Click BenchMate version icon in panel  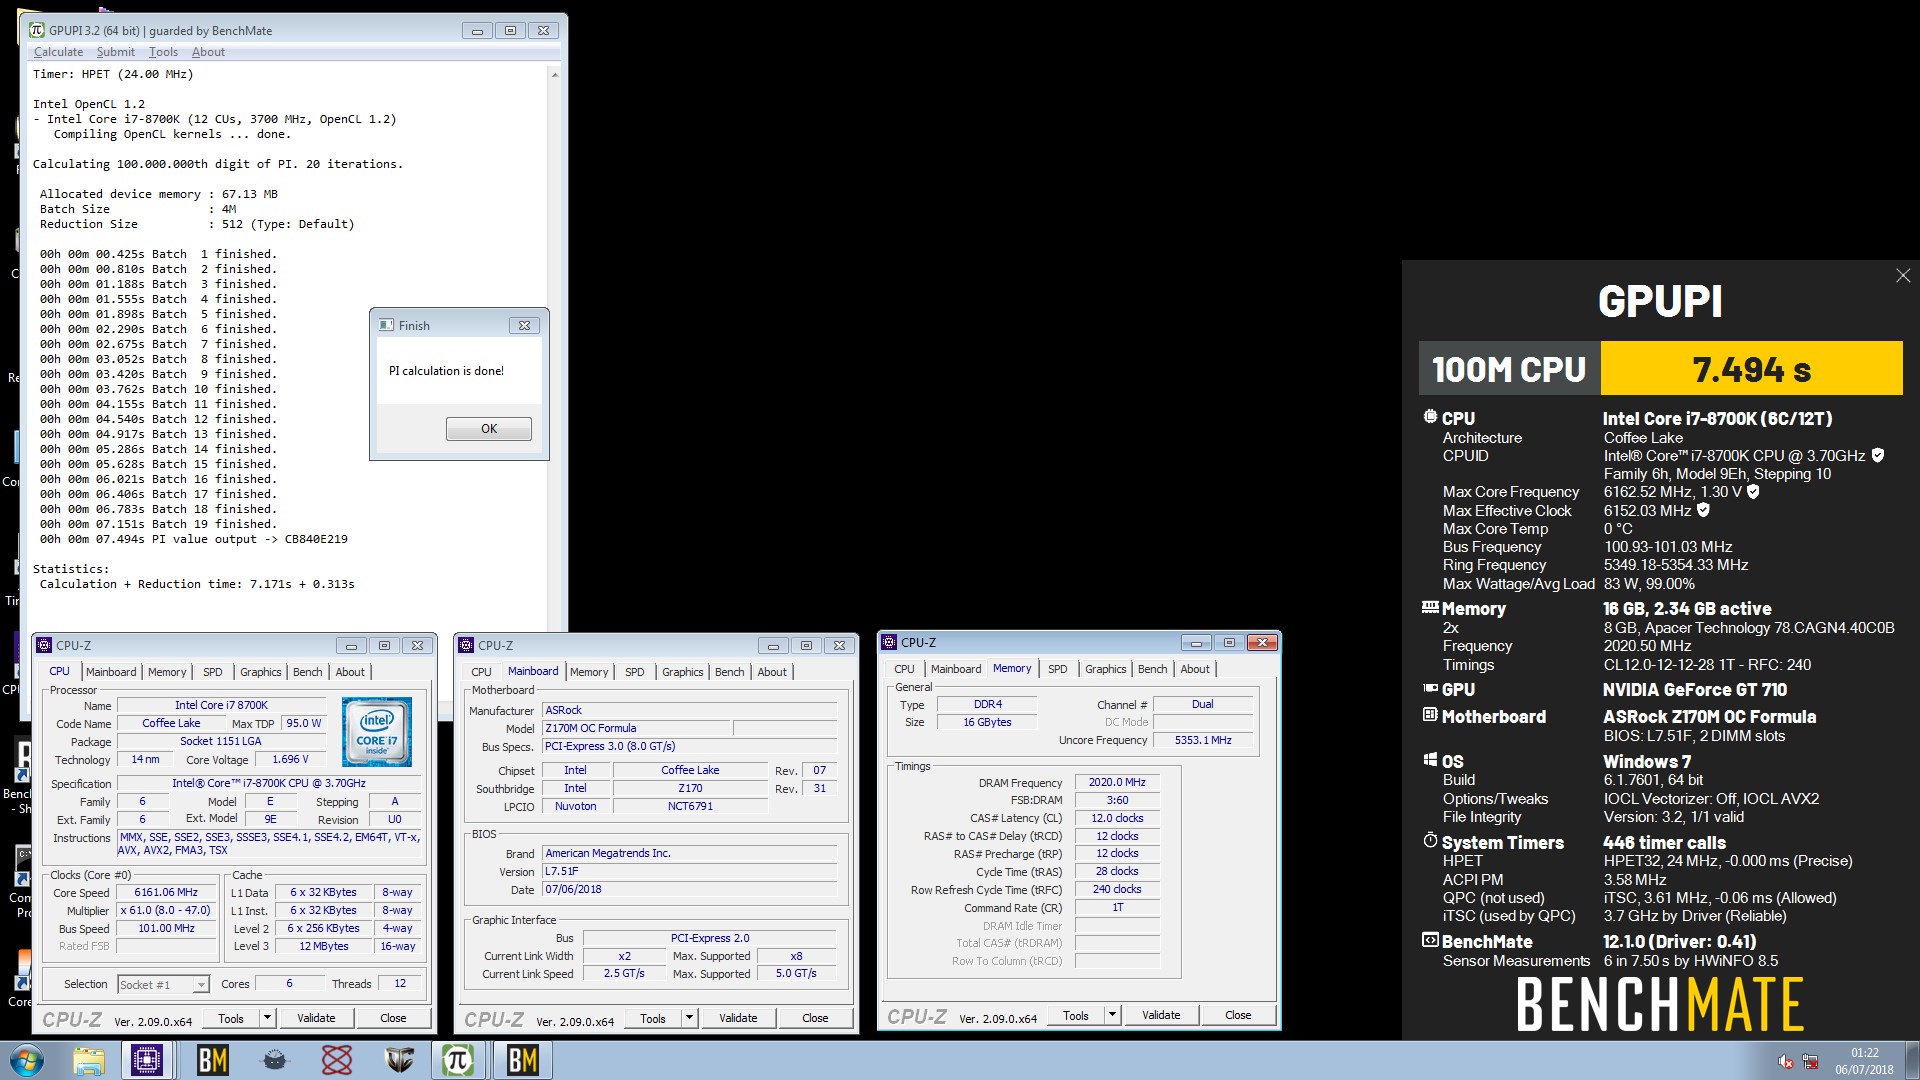[1430, 940]
